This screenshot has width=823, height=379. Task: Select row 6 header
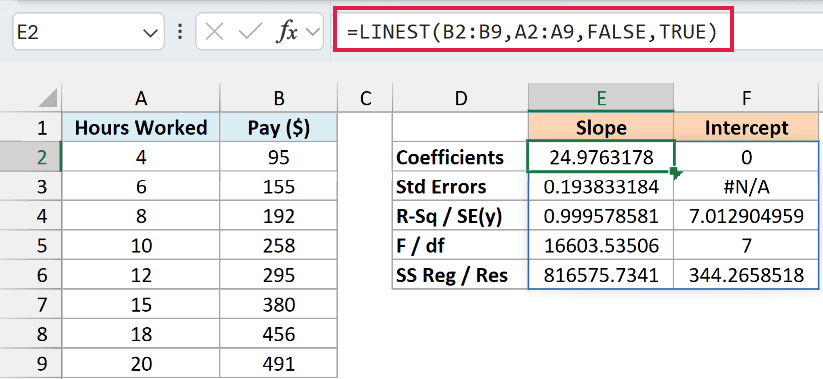(30, 275)
